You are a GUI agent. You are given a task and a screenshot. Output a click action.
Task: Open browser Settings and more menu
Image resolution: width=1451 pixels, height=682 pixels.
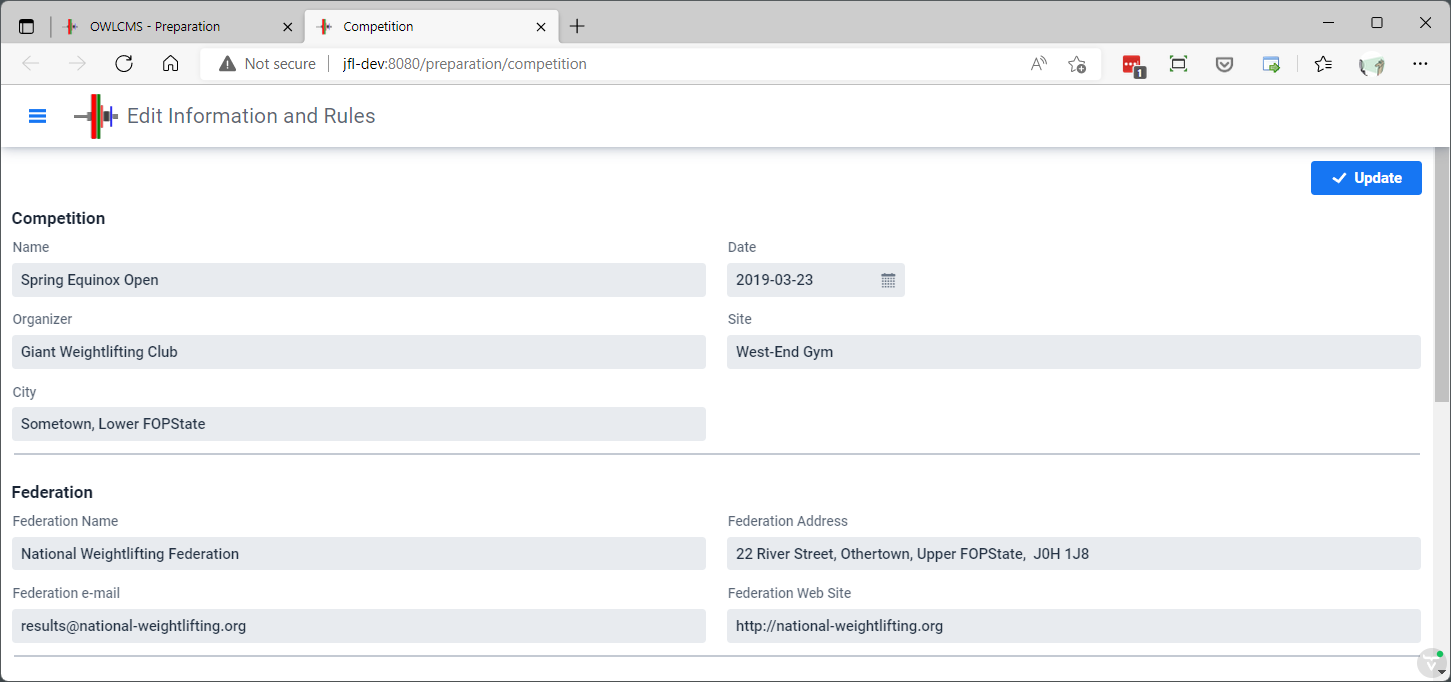1420,64
